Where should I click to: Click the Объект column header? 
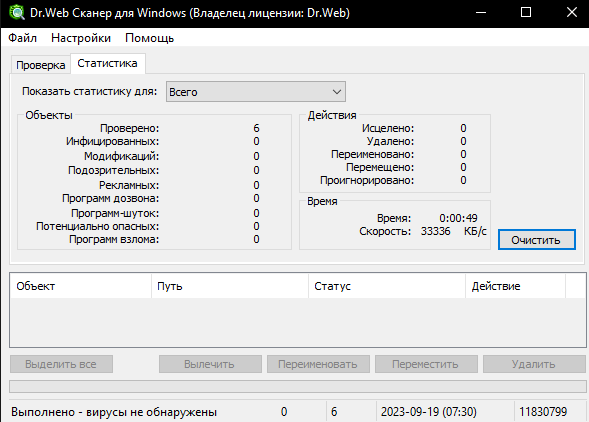pos(81,286)
